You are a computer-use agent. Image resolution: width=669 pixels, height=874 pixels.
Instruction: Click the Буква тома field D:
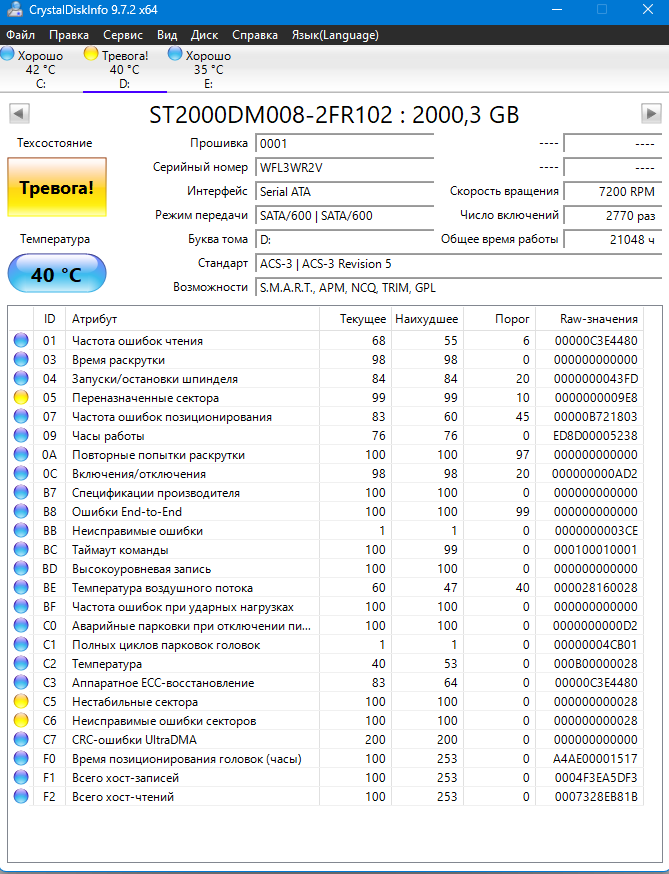pyautogui.click(x=345, y=239)
